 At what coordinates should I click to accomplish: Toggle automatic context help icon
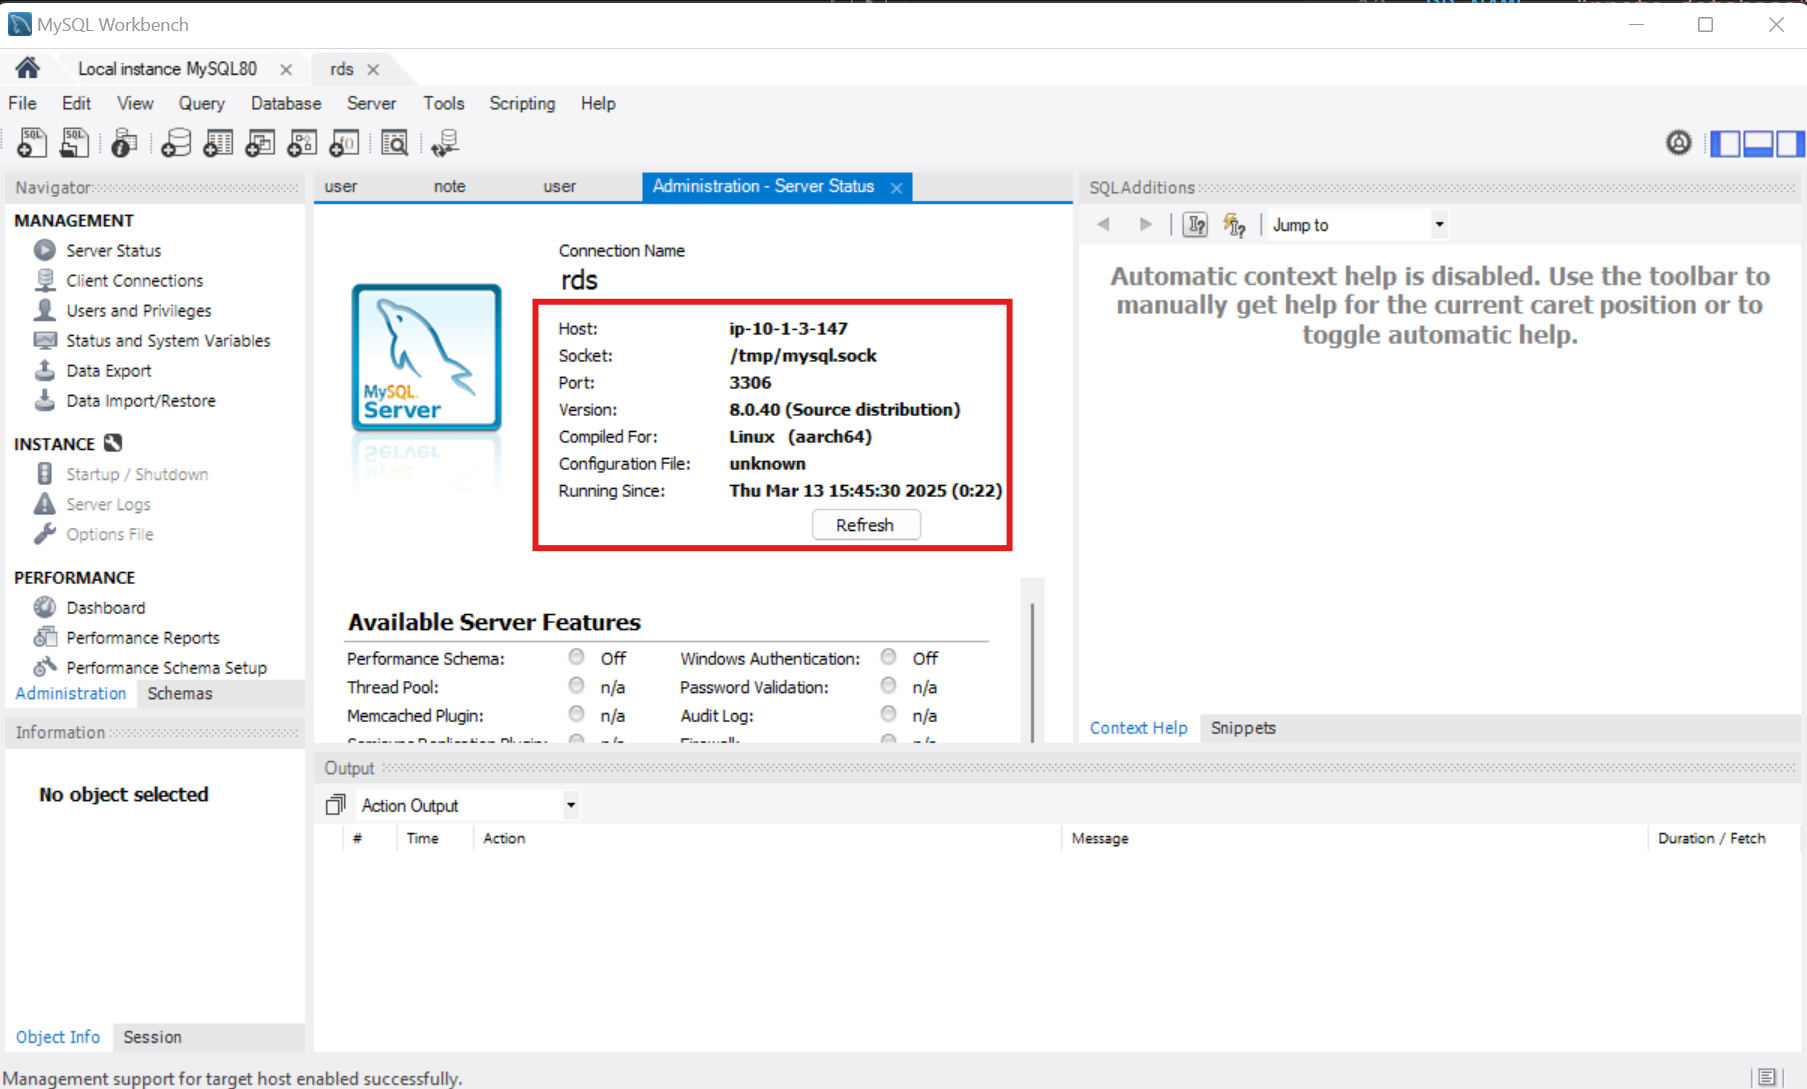click(1234, 225)
